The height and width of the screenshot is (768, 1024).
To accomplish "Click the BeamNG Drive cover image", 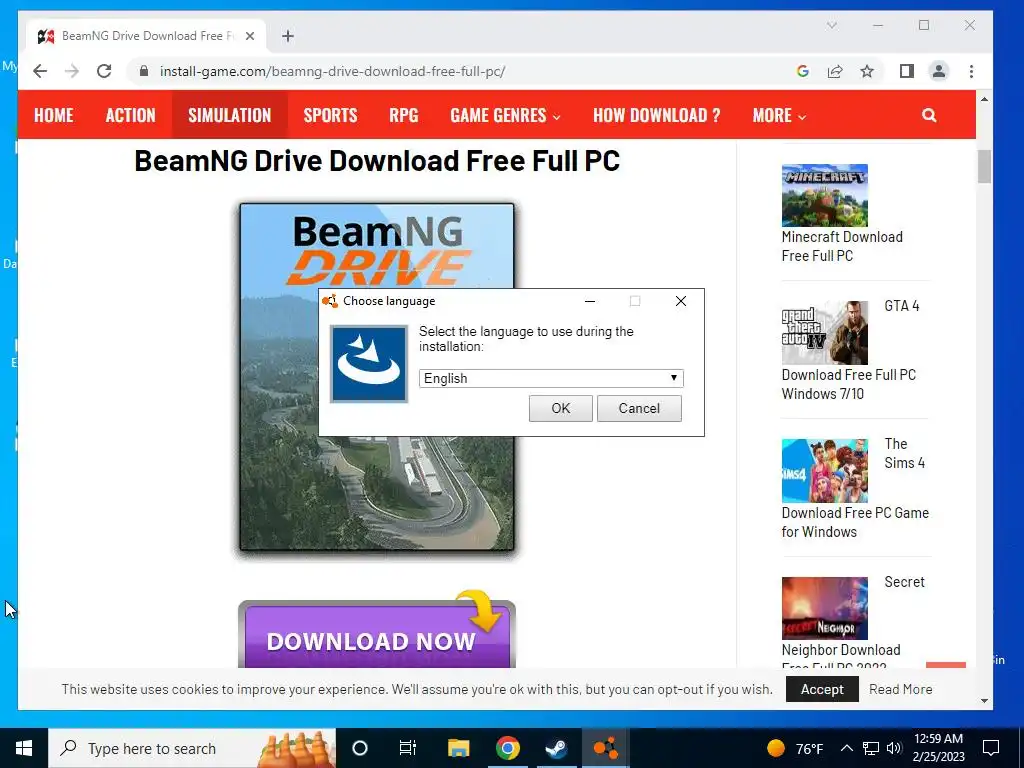I will point(377,377).
